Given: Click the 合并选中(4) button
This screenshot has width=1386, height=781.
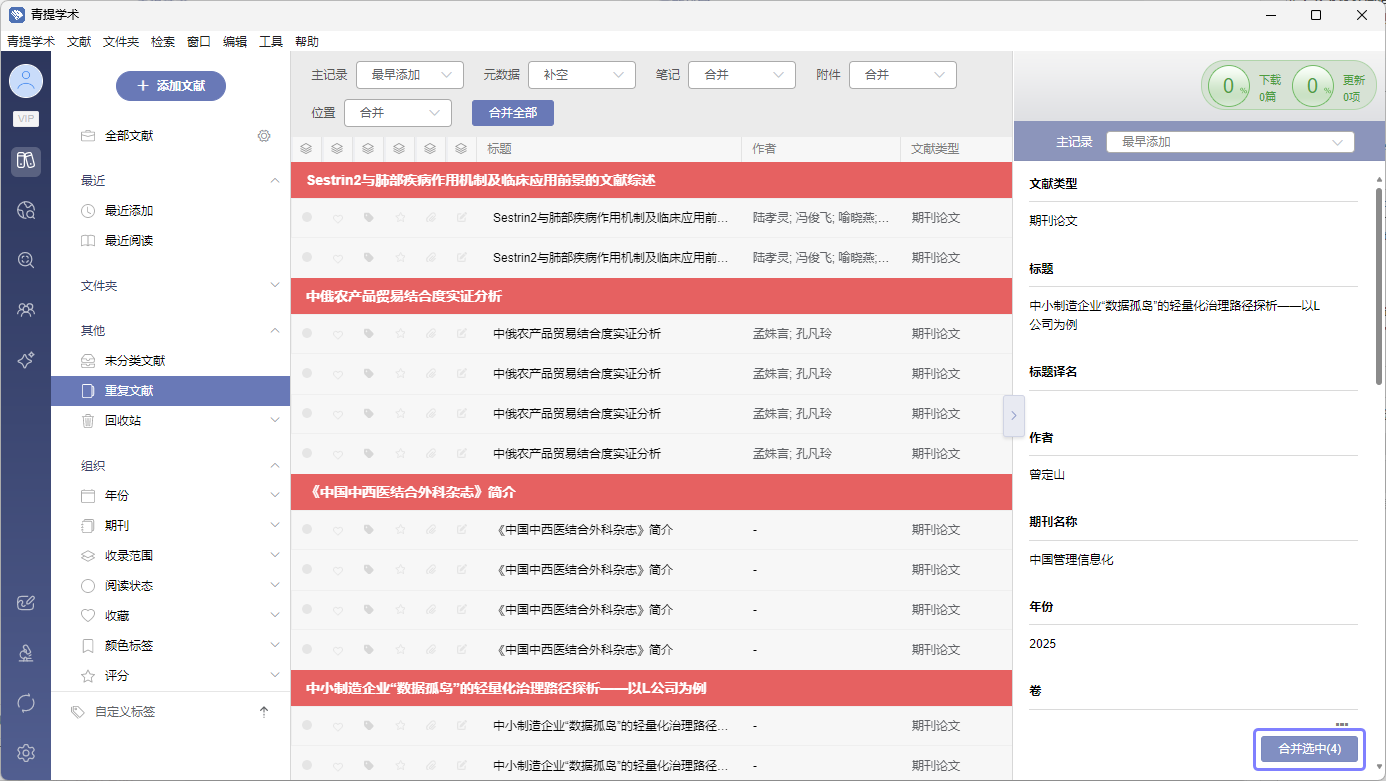Looking at the screenshot, I should coord(1309,749).
